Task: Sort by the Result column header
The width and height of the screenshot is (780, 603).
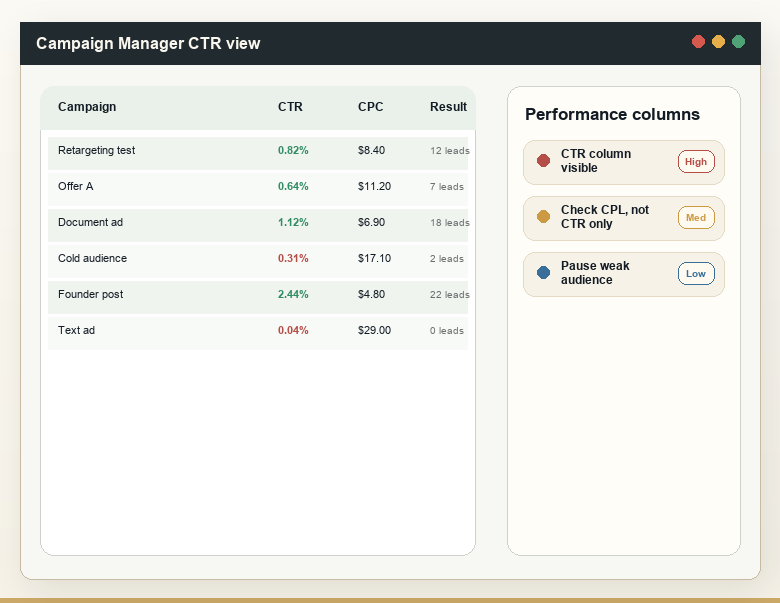Action: 448,107
